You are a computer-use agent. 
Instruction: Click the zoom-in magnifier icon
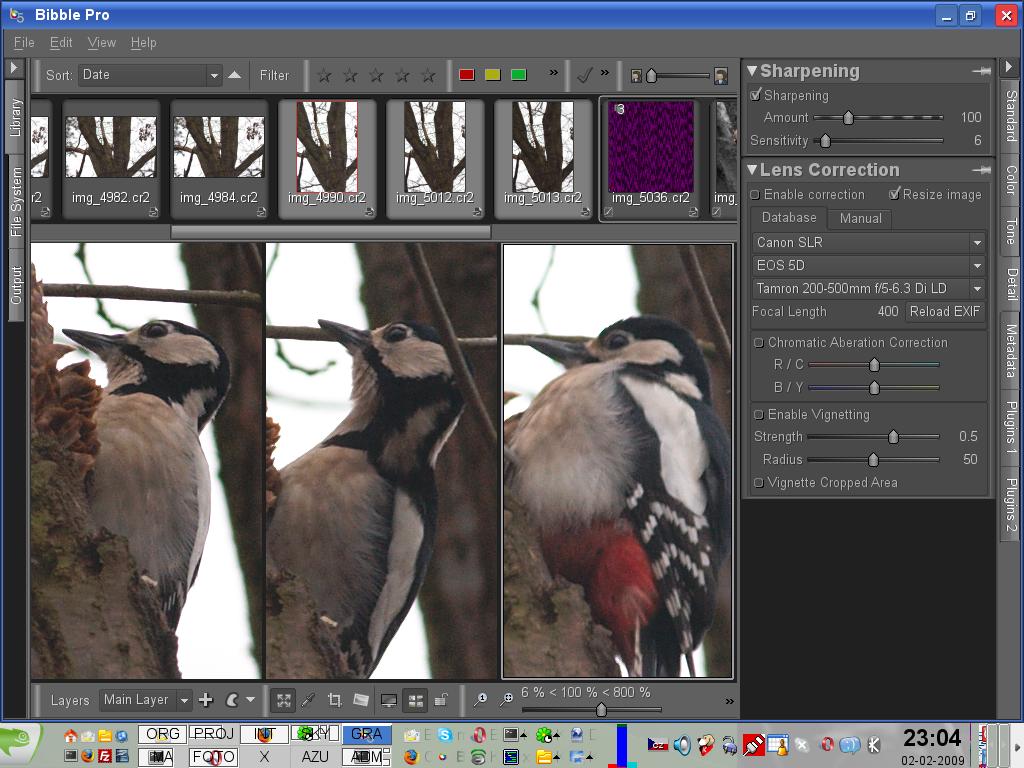pos(506,700)
